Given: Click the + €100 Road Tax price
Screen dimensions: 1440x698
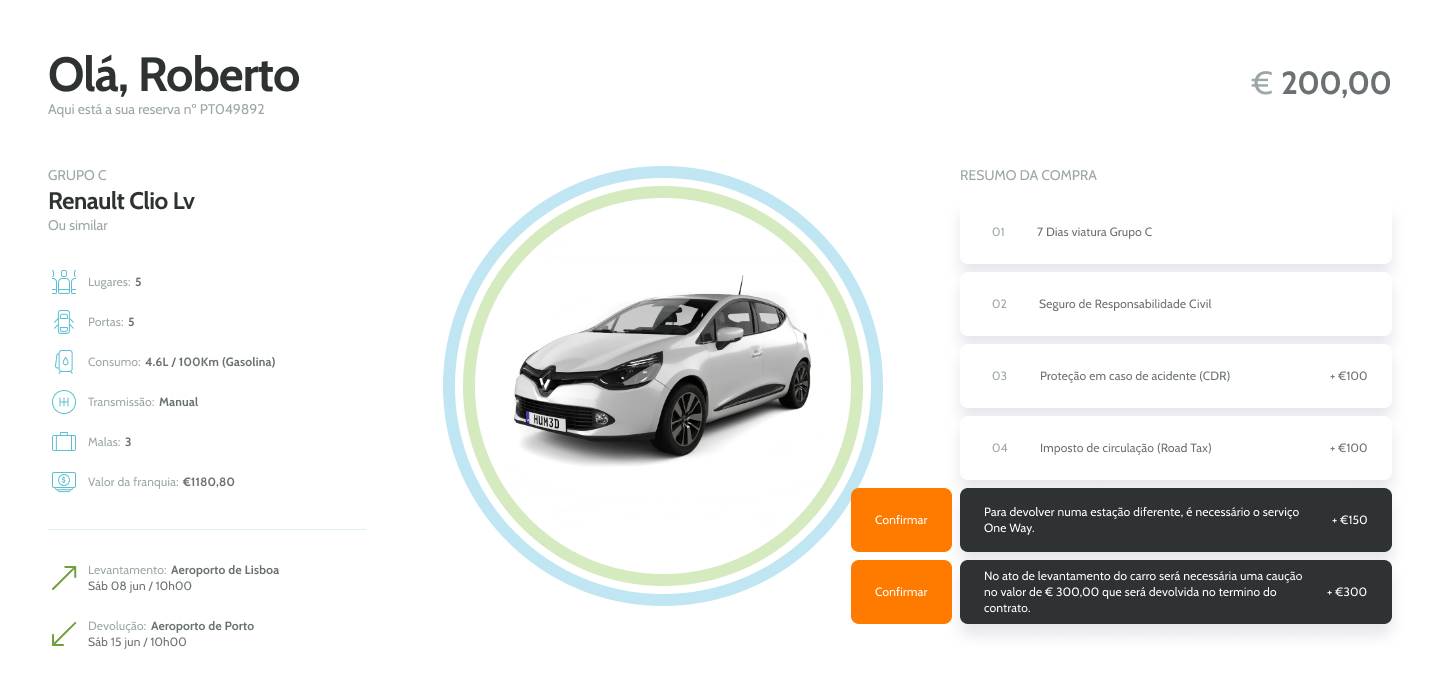Looking at the screenshot, I should (x=1348, y=448).
